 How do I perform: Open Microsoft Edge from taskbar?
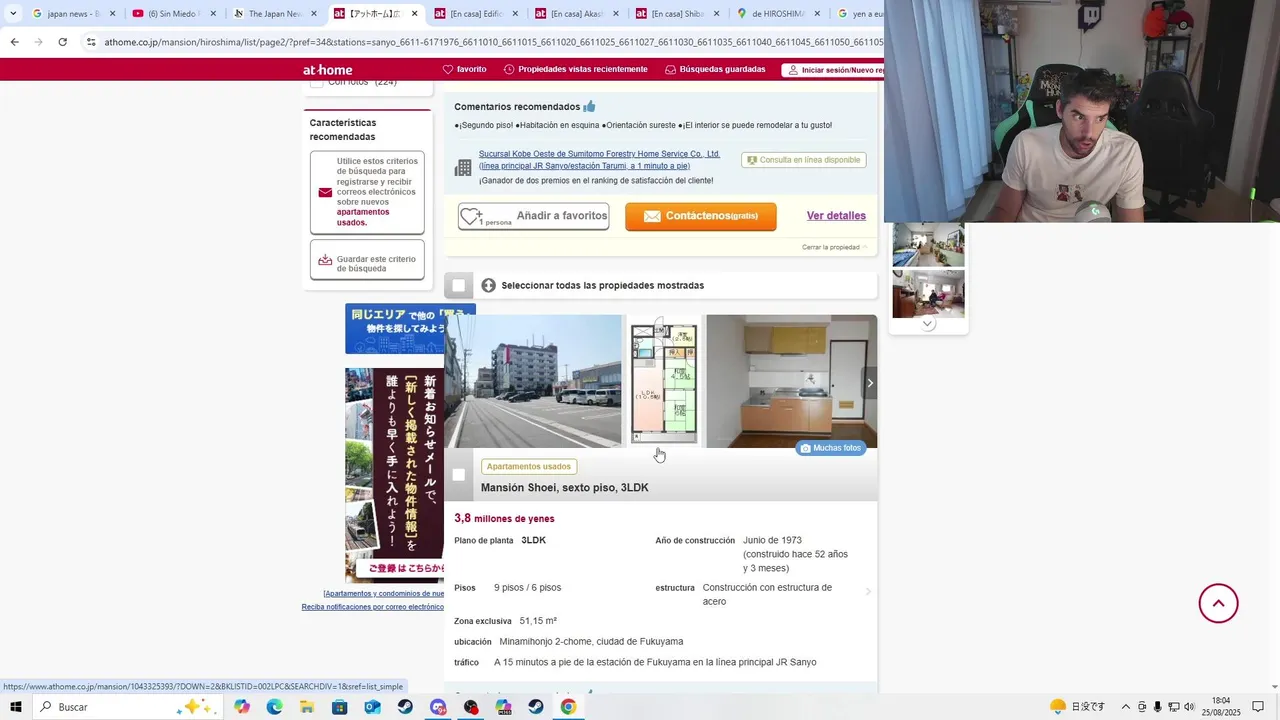(x=274, y=707)
